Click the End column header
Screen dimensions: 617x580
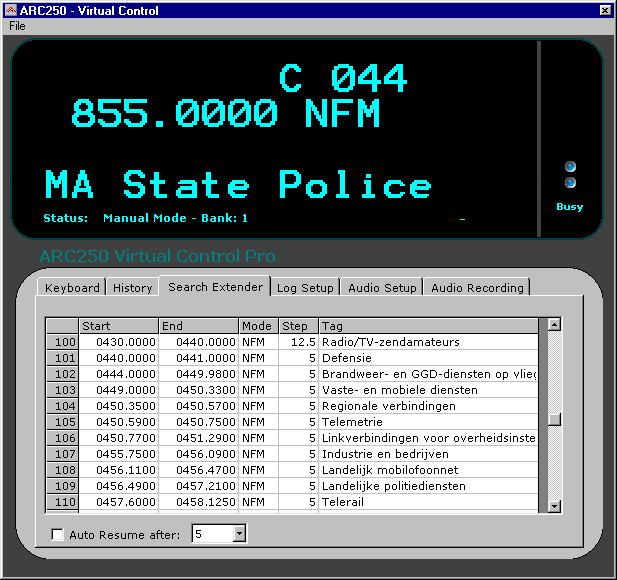pos(199,326)
